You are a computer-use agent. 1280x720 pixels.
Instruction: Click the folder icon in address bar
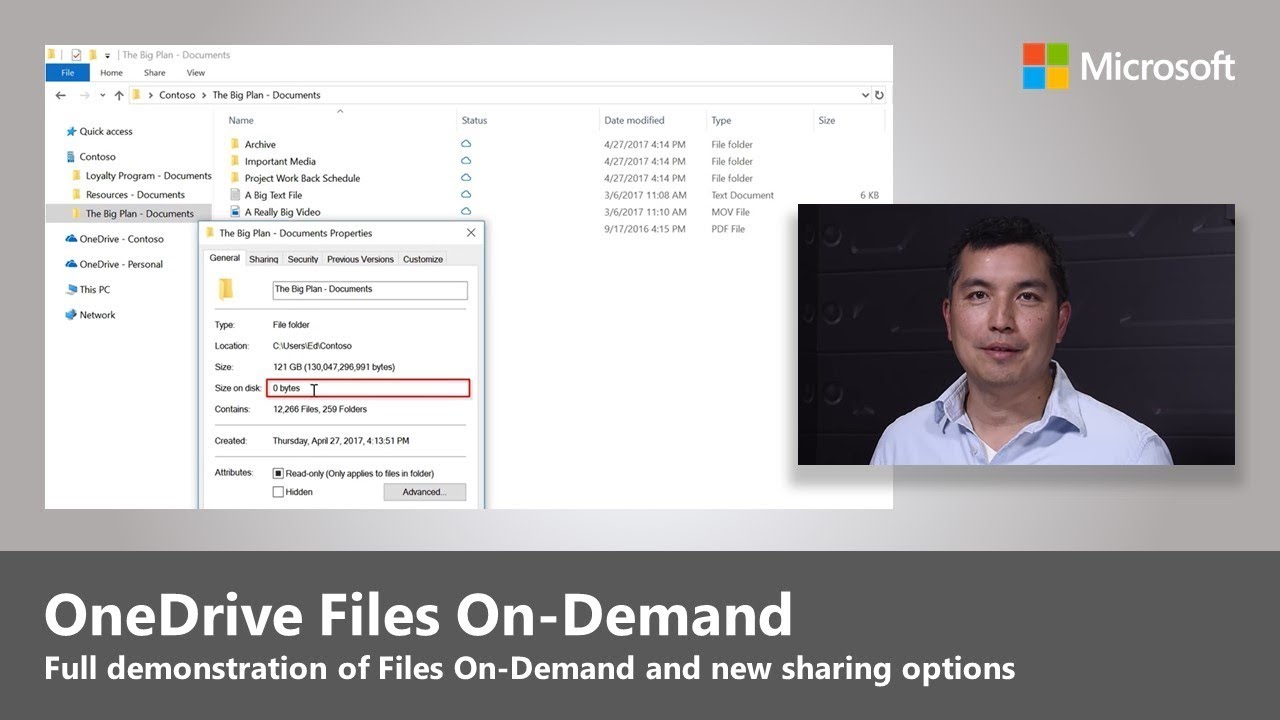[137, 96]
